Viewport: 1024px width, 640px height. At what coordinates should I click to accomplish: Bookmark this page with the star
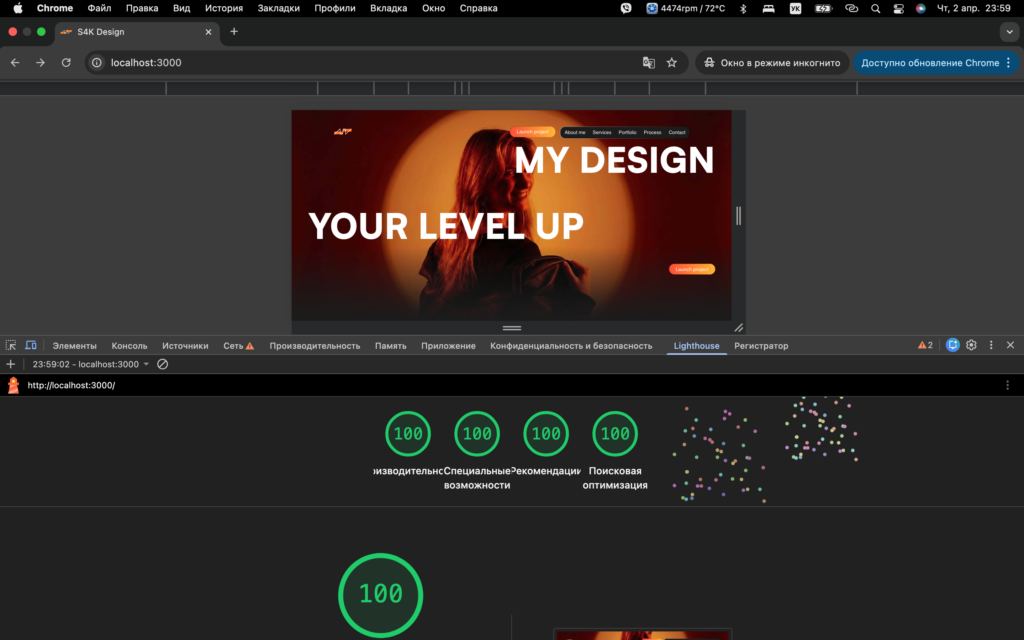click(671, 63)
